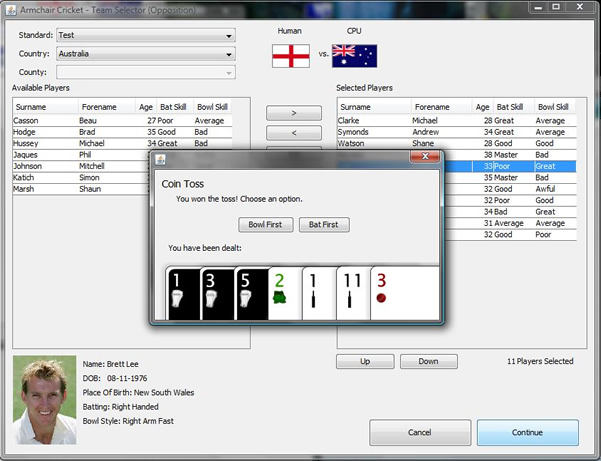601x461 pixels.
Task: Click the highlighted row aged 33 Poor Great
Action: point(510,166)
